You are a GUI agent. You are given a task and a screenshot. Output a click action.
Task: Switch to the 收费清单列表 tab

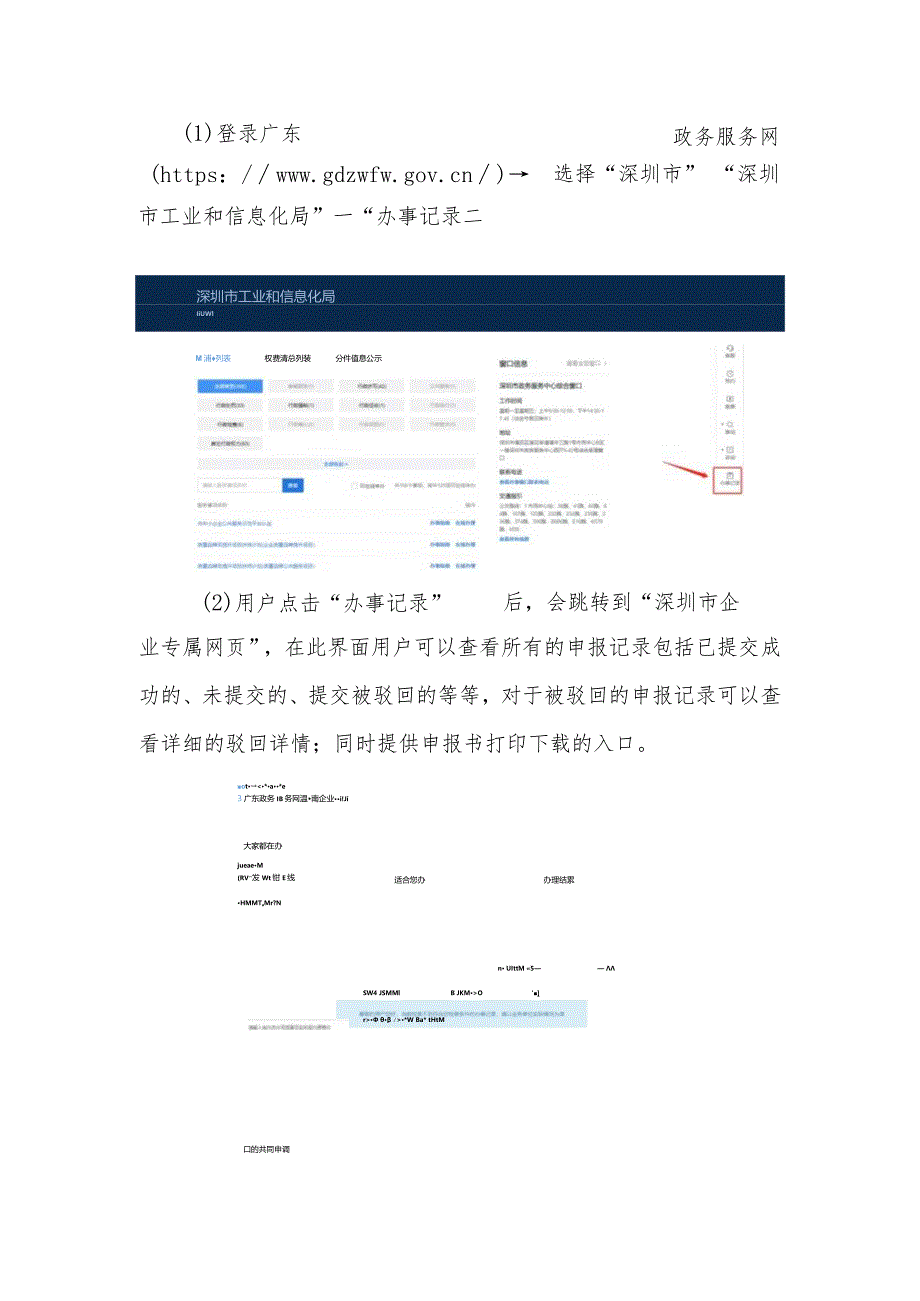pyautogui.click(x=288, y=358)
